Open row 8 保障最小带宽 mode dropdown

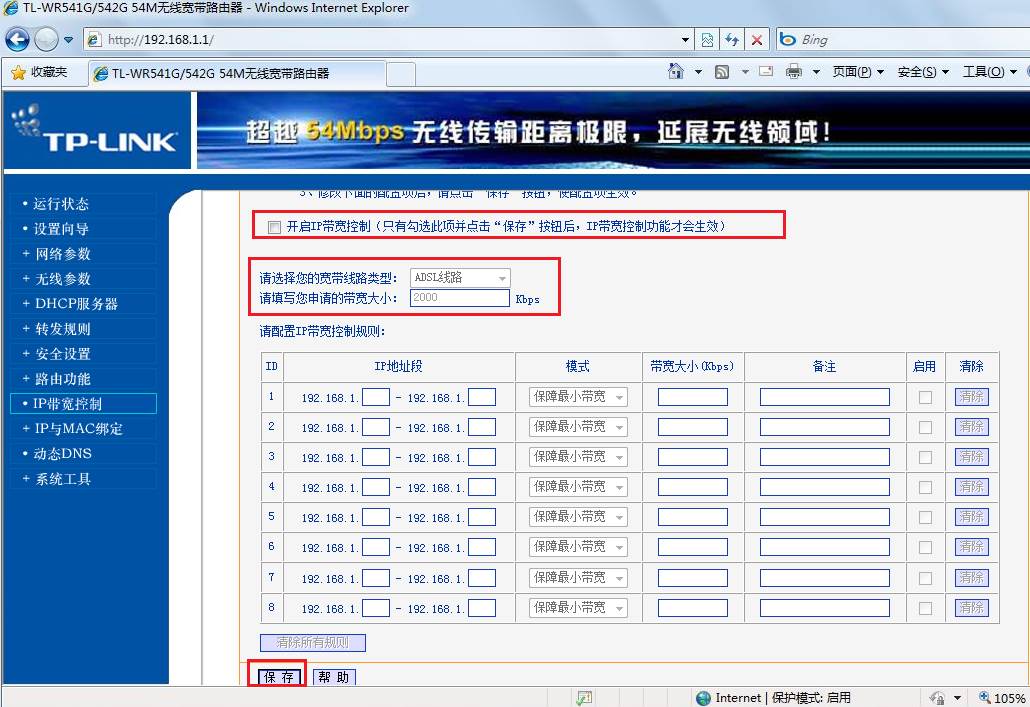coord(578,608)
